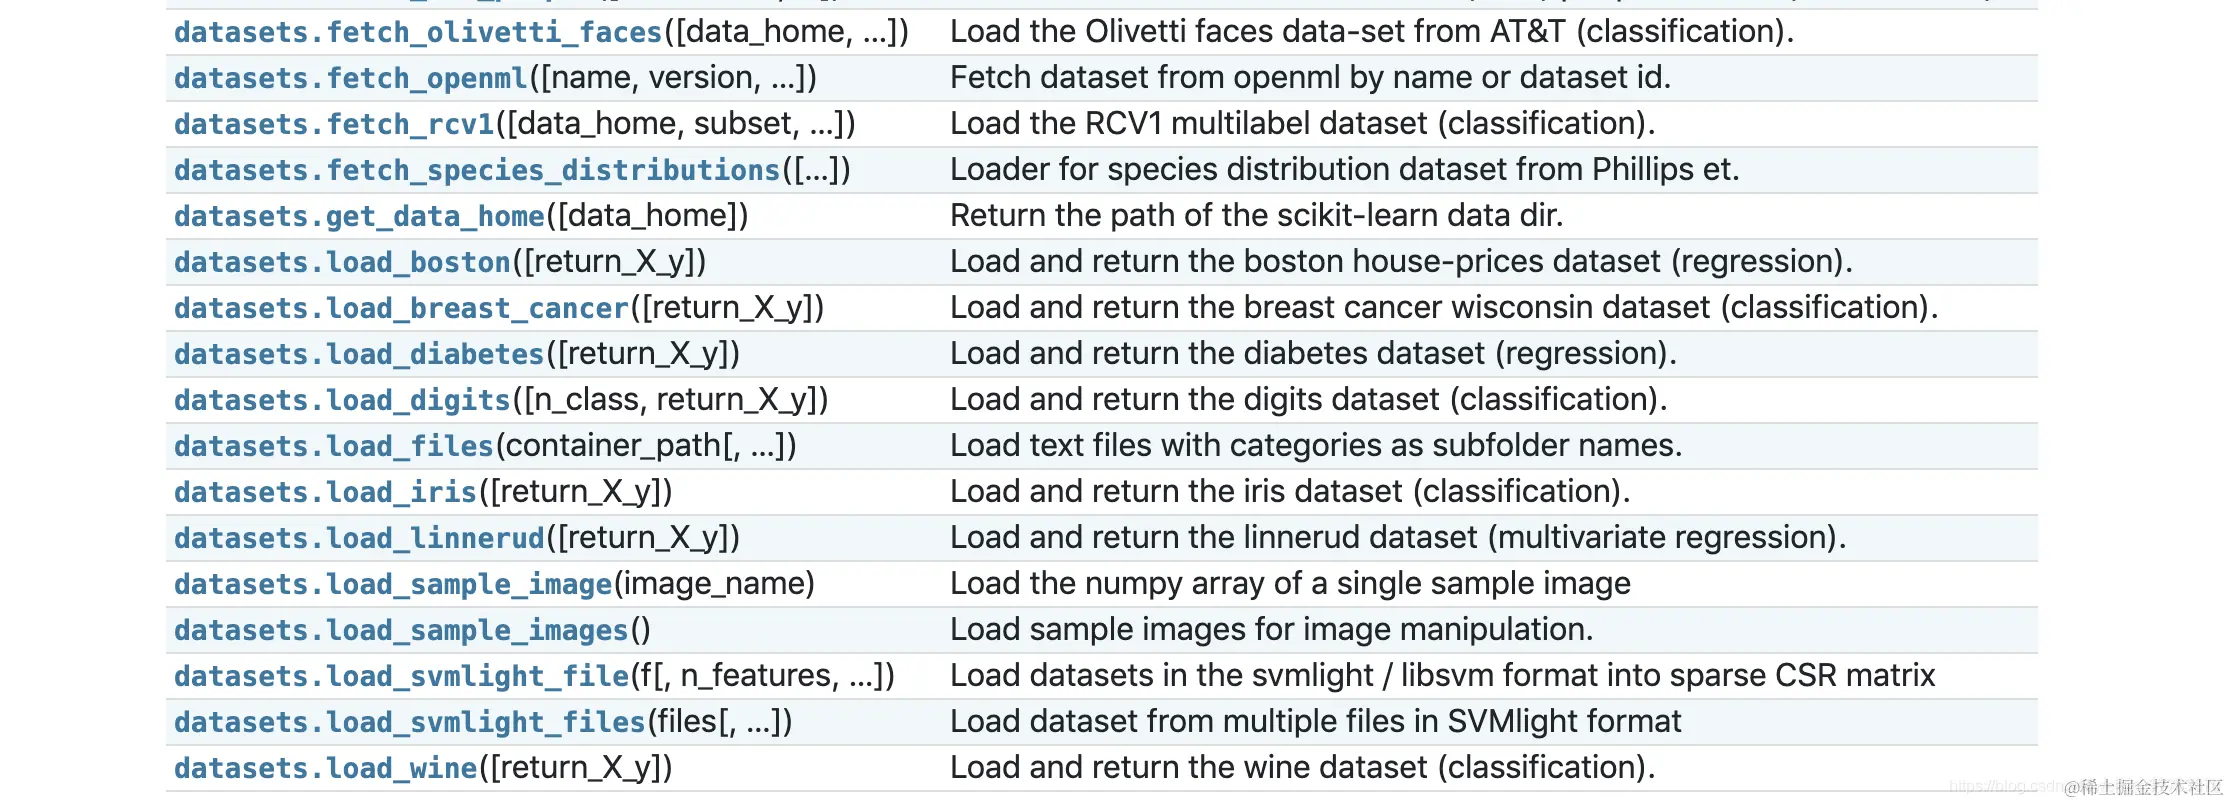Open the datasets.load_sample_image link

coord(393,585)
